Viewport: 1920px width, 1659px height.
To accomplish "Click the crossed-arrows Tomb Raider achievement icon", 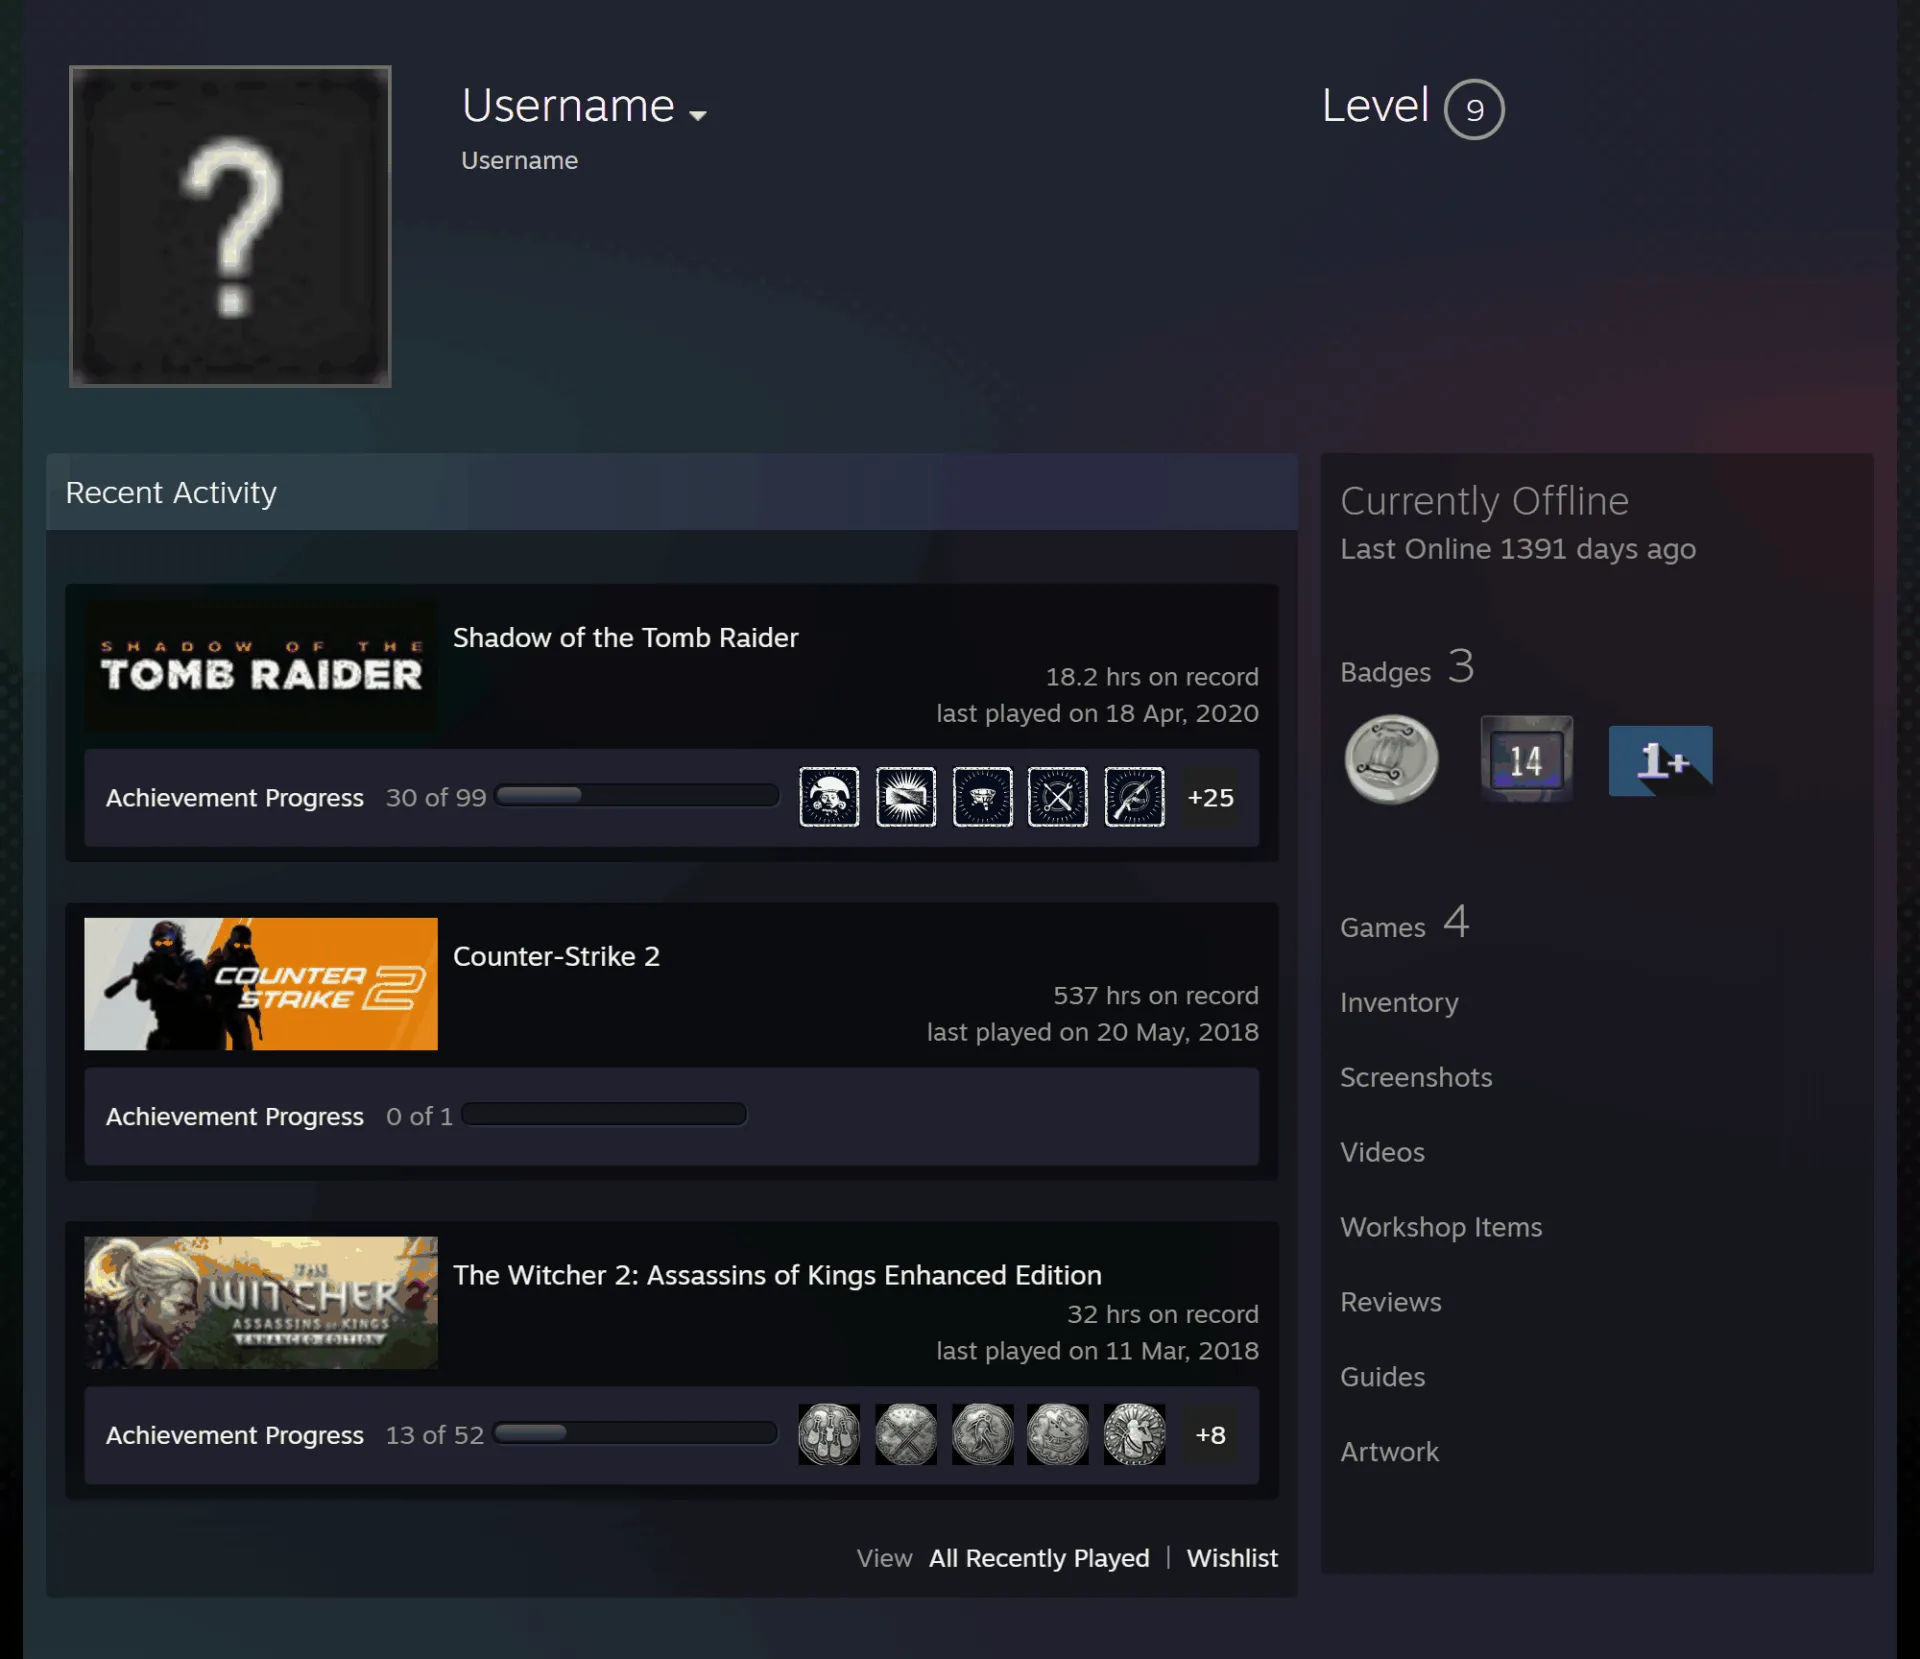I will click(1057, 797).
